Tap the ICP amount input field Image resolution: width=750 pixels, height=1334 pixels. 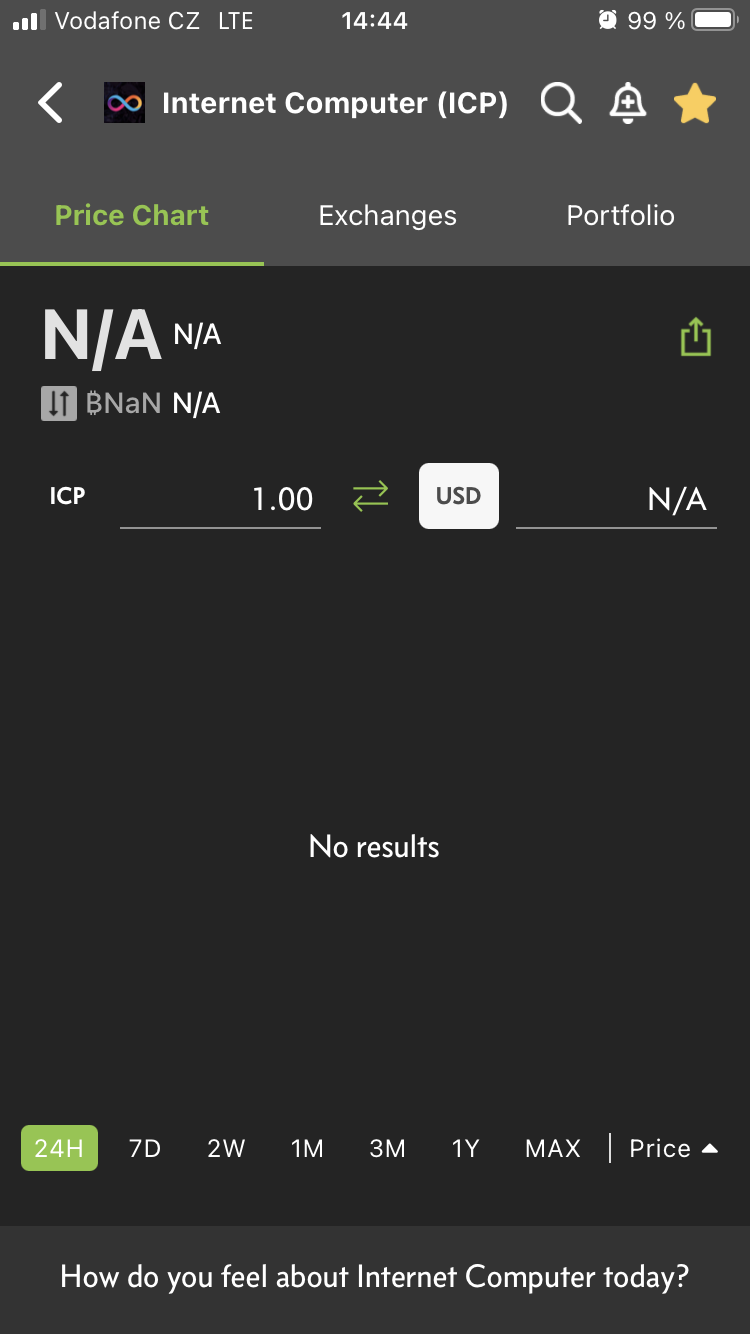pyautogui.click(x=220, y=498)
